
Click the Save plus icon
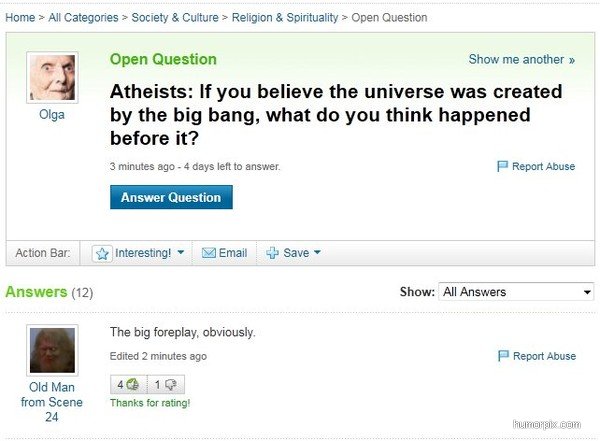[x=272, y=254]
